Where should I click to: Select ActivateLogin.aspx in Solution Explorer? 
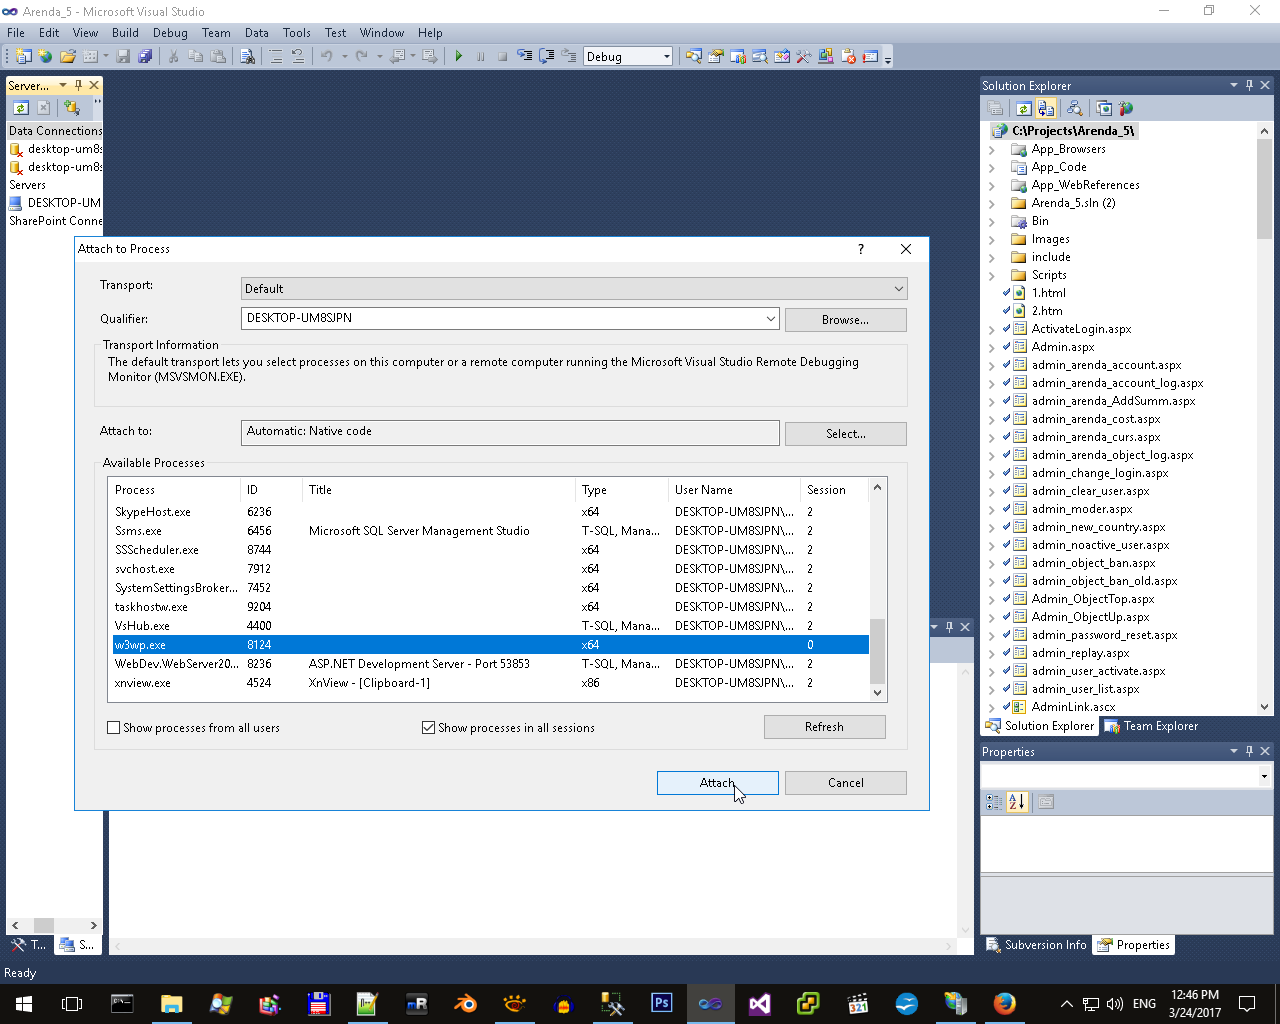(1081, 329)
